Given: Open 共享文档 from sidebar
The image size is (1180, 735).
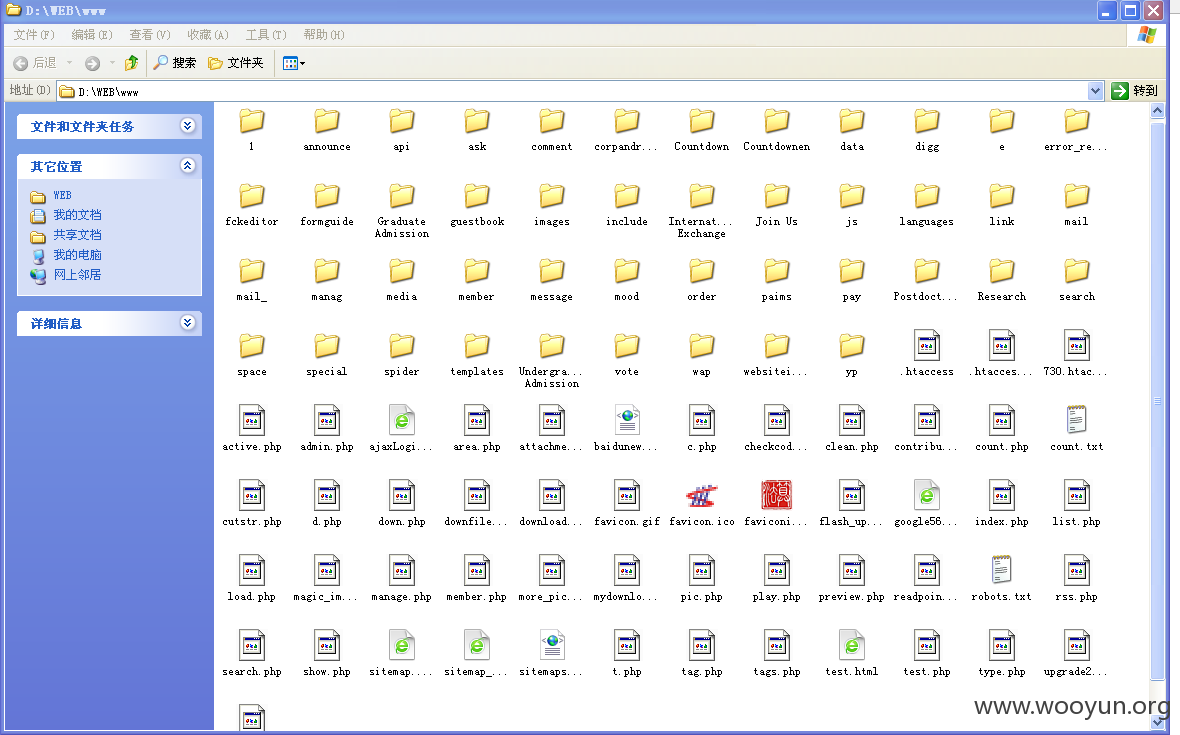Looking at the screenshot, I should [x=77, y=235].
